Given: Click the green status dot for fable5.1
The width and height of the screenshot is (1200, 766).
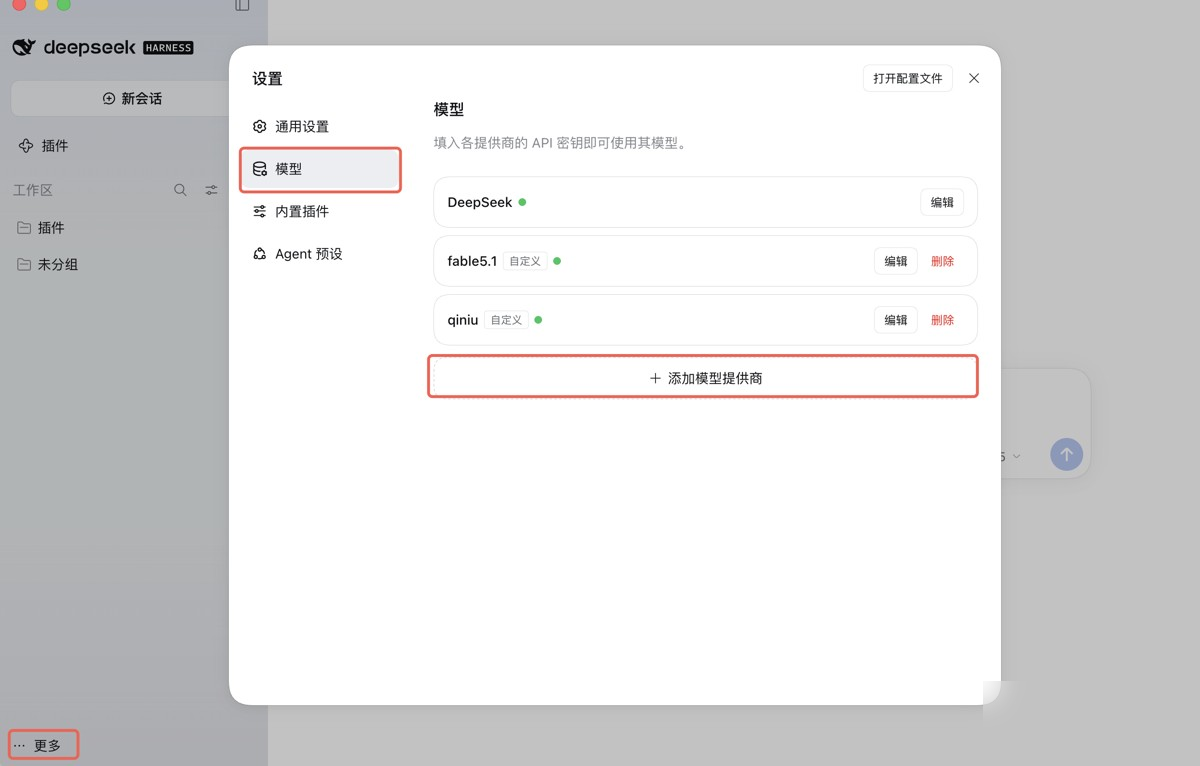Looking at the screenshot, I should (557, 261).
